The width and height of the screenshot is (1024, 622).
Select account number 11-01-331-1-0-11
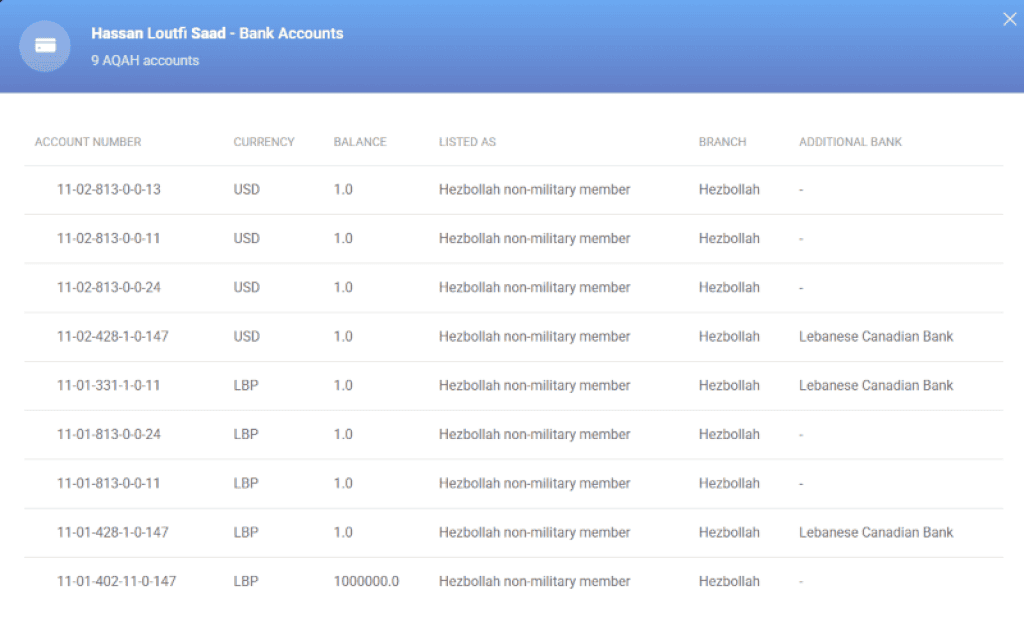[108, 386]
